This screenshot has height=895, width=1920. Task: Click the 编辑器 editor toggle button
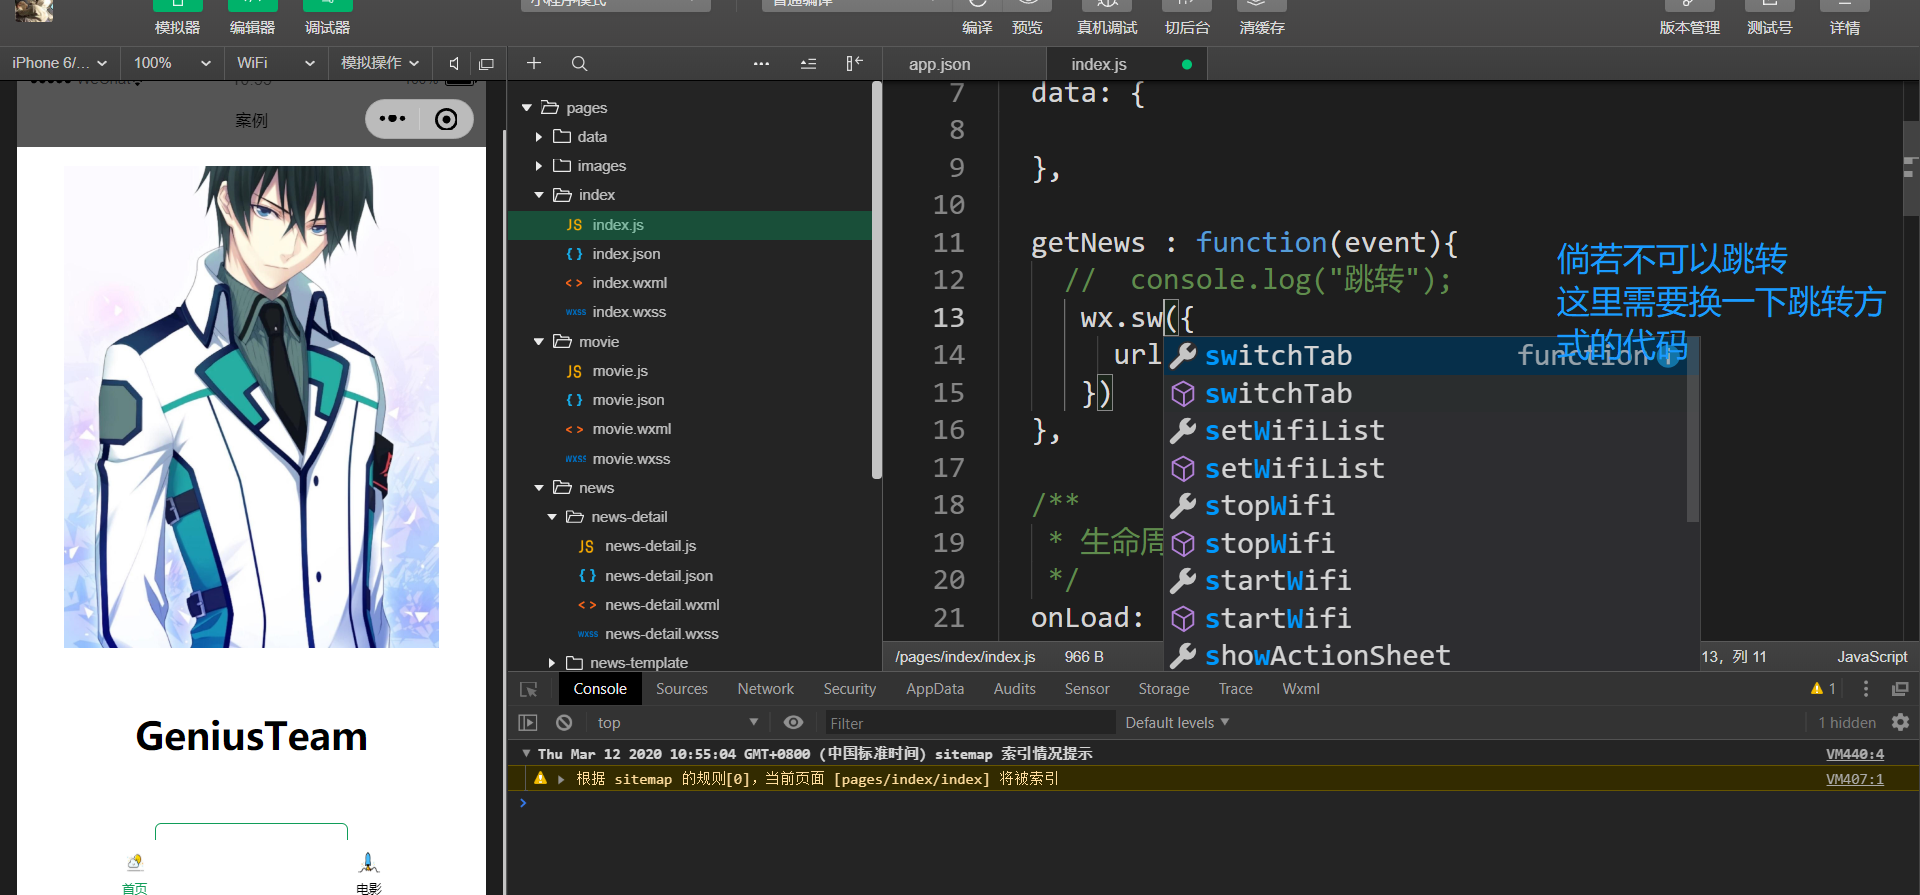pyautogui.click(x=252, y=19)
